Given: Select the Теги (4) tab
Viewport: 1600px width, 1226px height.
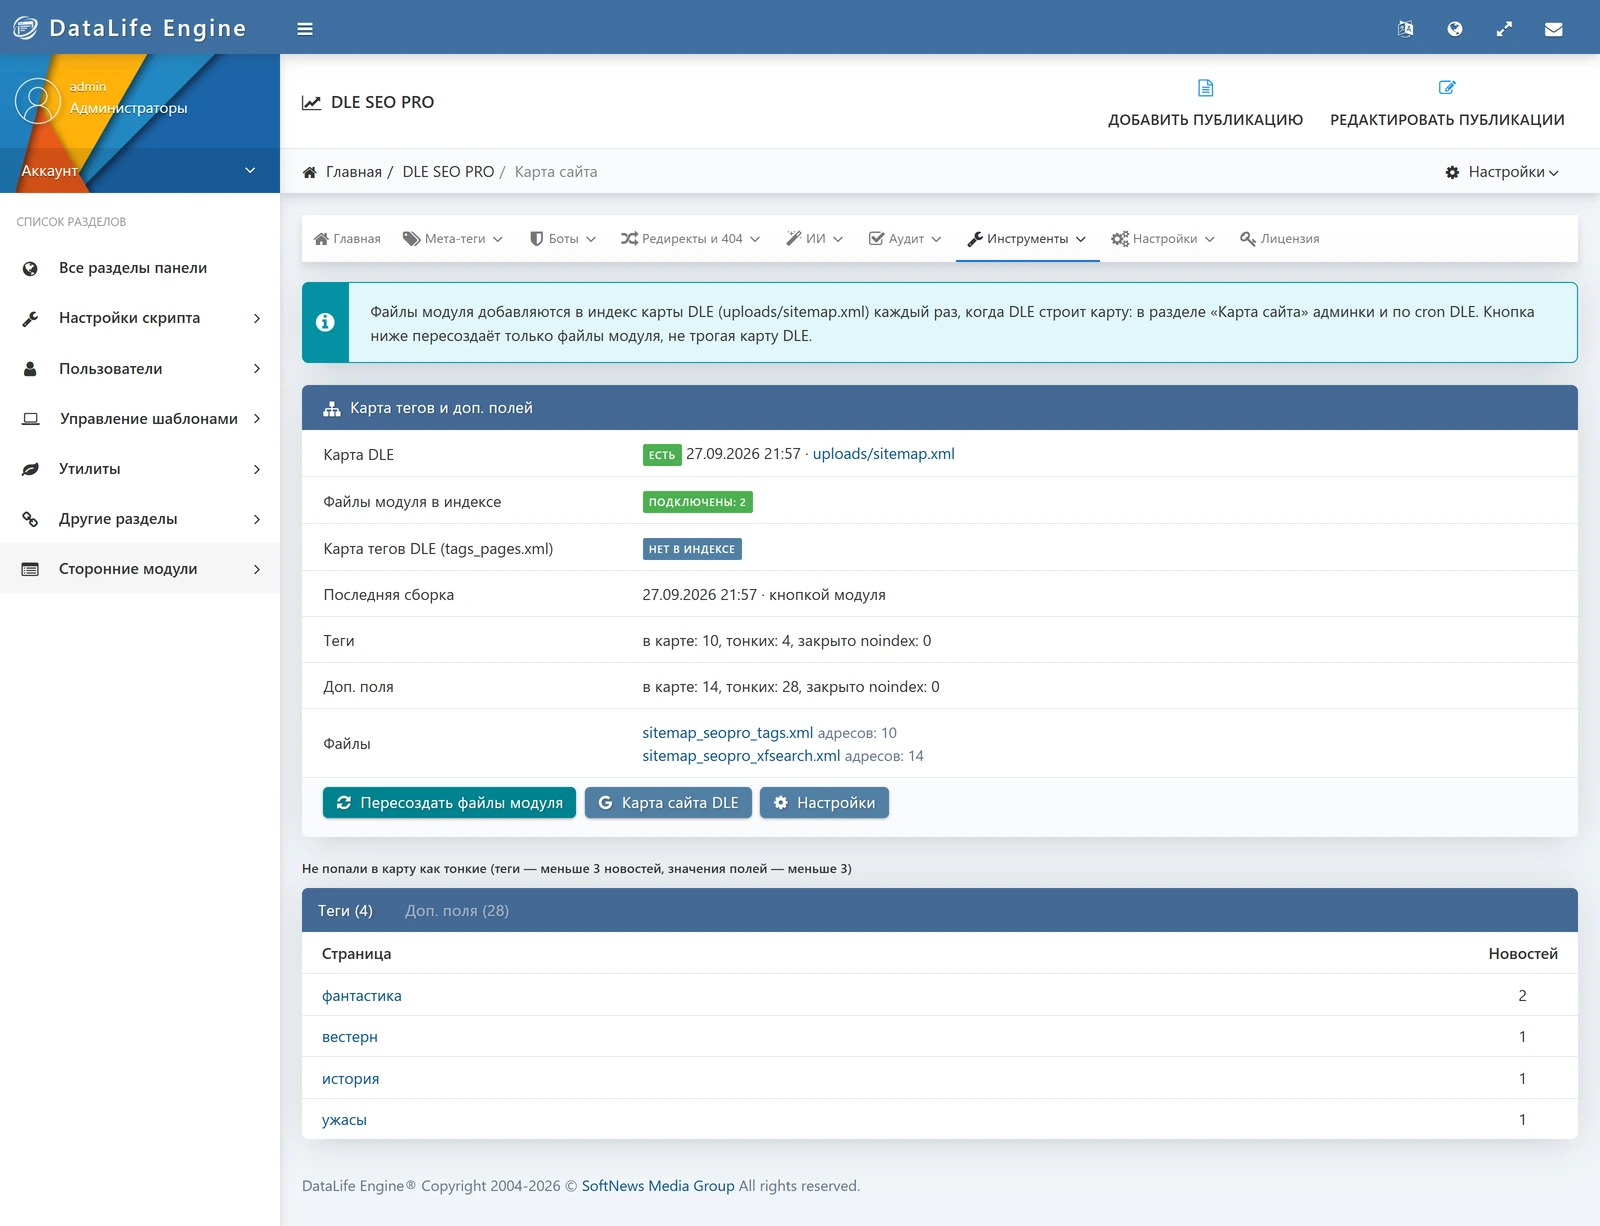Looking at the screenshot, I should click(345, 911).
